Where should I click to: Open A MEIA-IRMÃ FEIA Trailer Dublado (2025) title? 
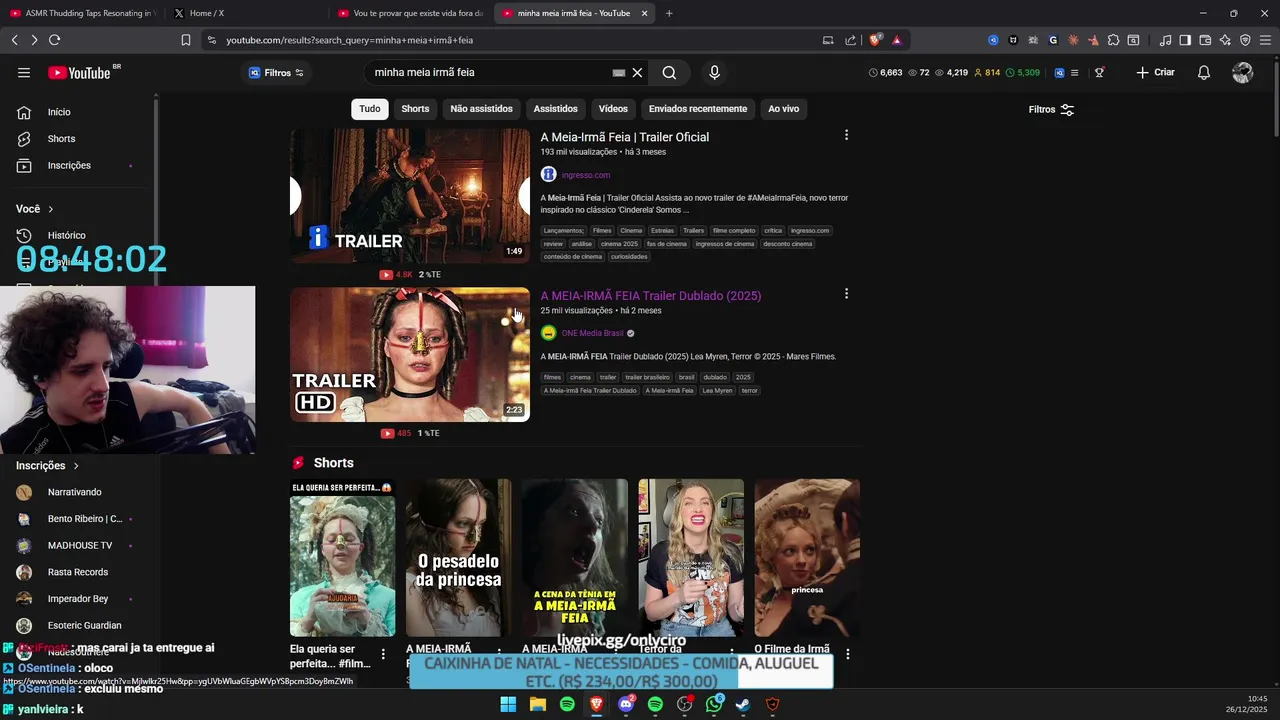pyautogui.click(x=651, y=296)
